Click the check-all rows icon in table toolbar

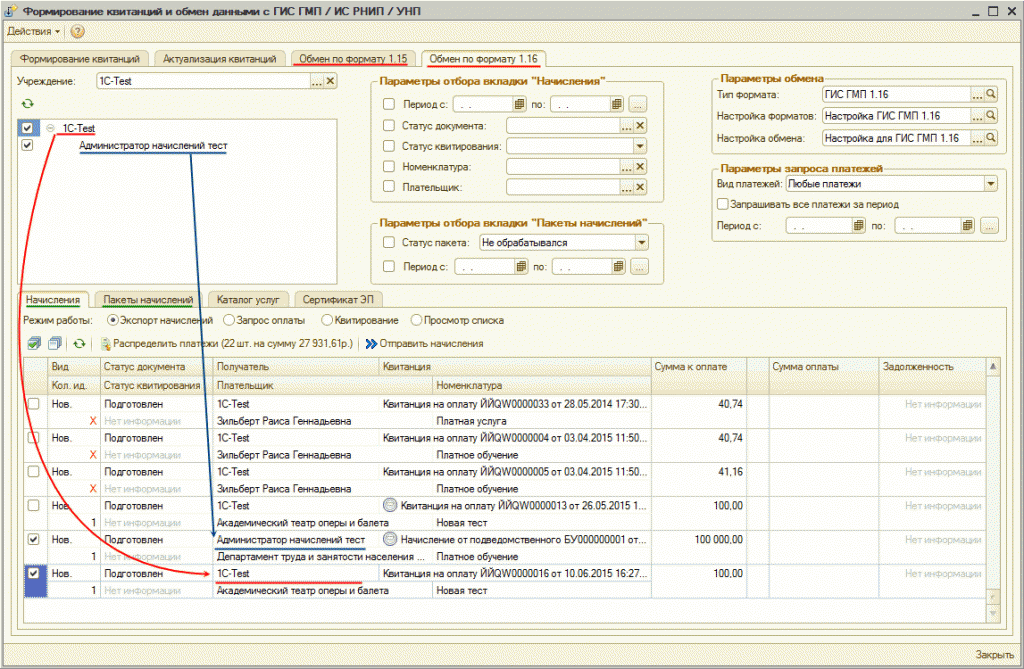click(32, 344)
